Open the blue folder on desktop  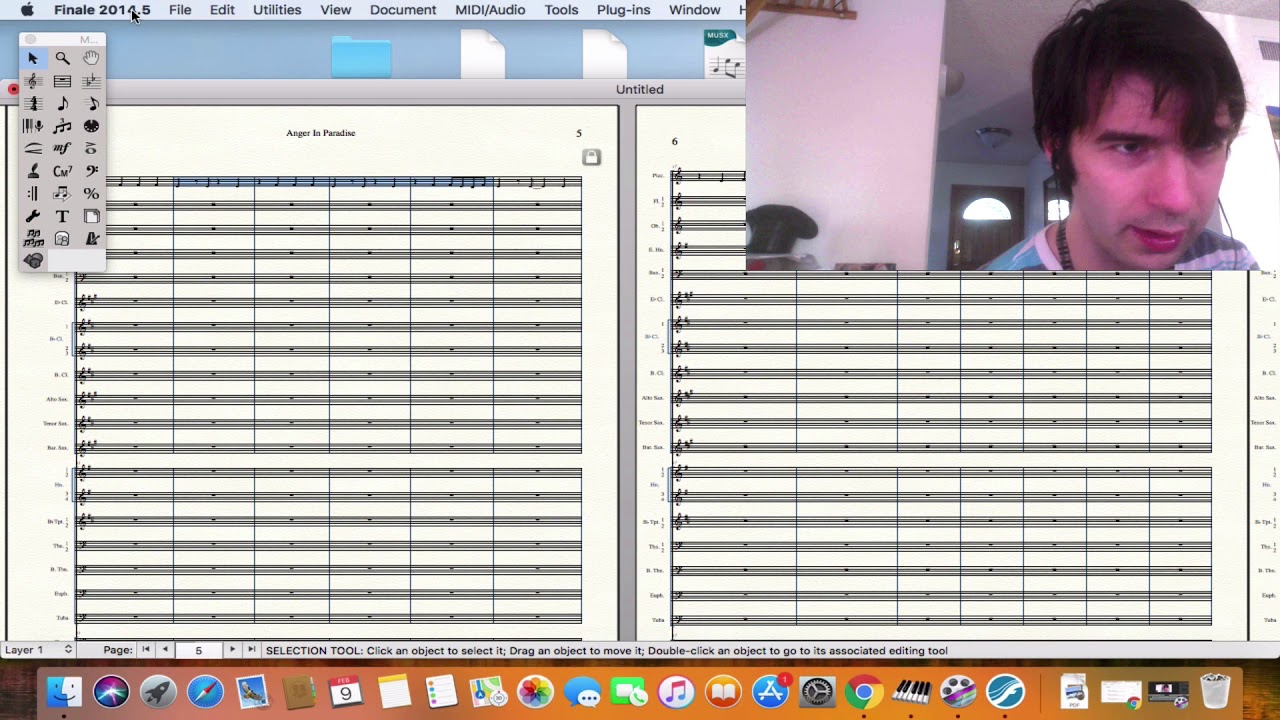tap(361, 57)
